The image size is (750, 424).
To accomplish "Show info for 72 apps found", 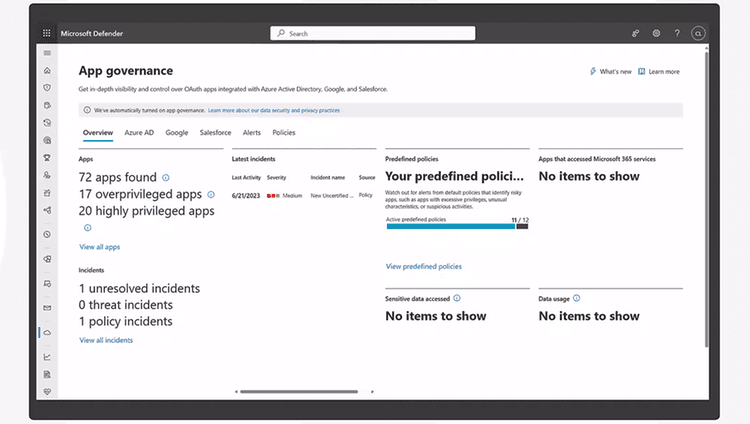I will tap(165, 178).
